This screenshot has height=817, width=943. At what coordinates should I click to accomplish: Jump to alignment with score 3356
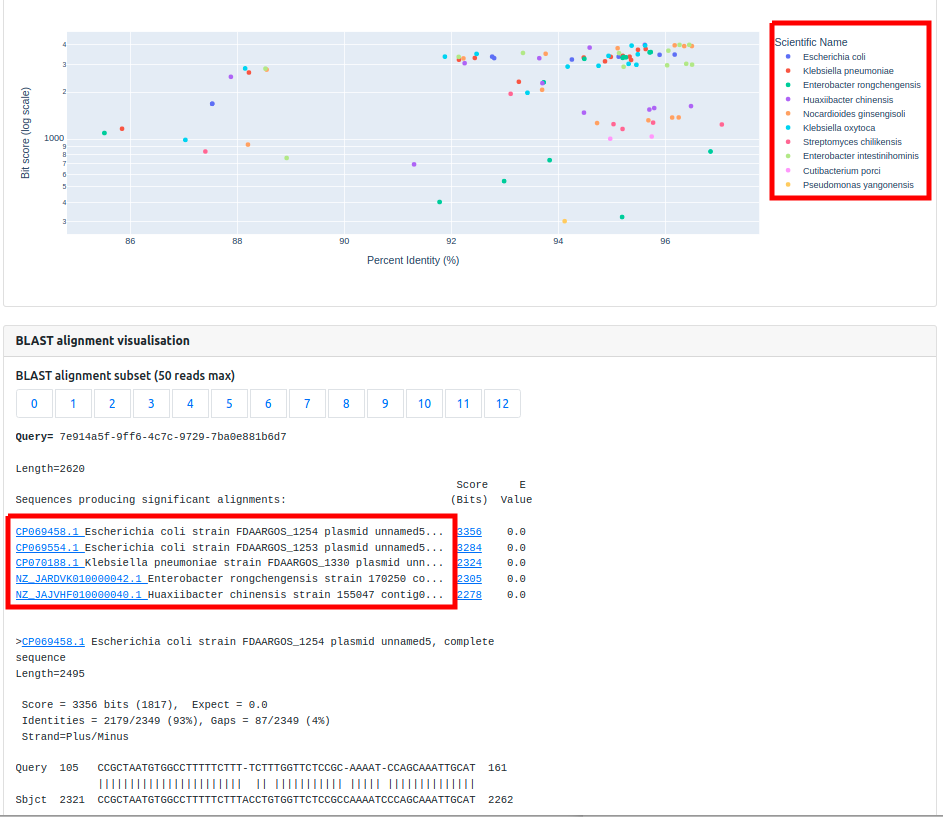469,532
